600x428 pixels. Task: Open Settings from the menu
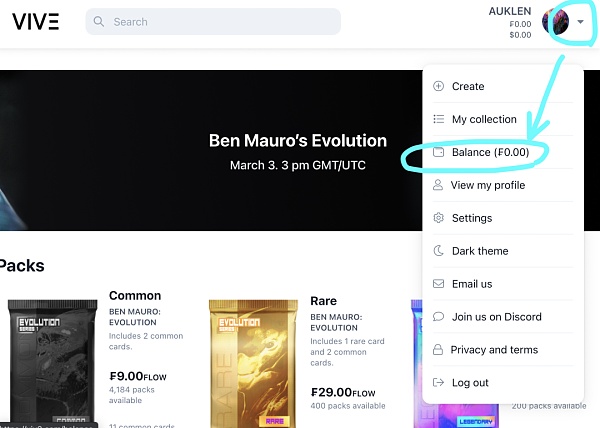click(503, 218)
